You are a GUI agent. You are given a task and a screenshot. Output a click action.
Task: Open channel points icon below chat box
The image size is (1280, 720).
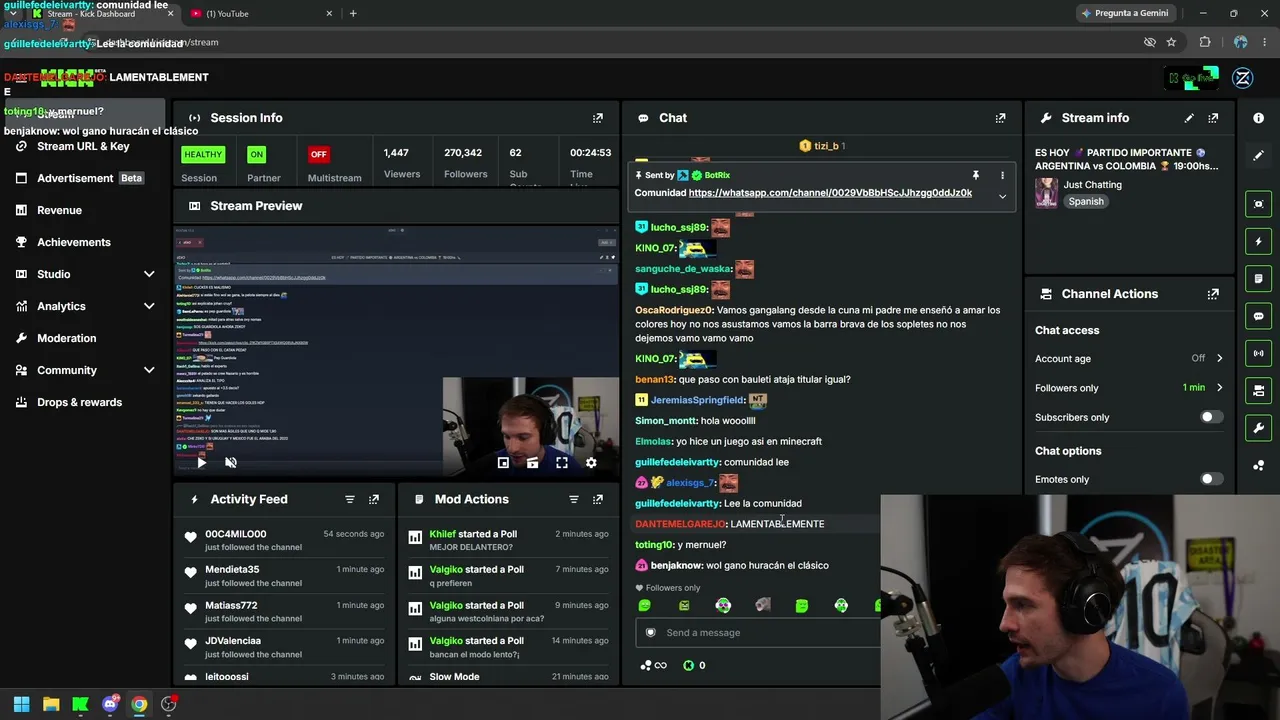[x=652, y=665]
